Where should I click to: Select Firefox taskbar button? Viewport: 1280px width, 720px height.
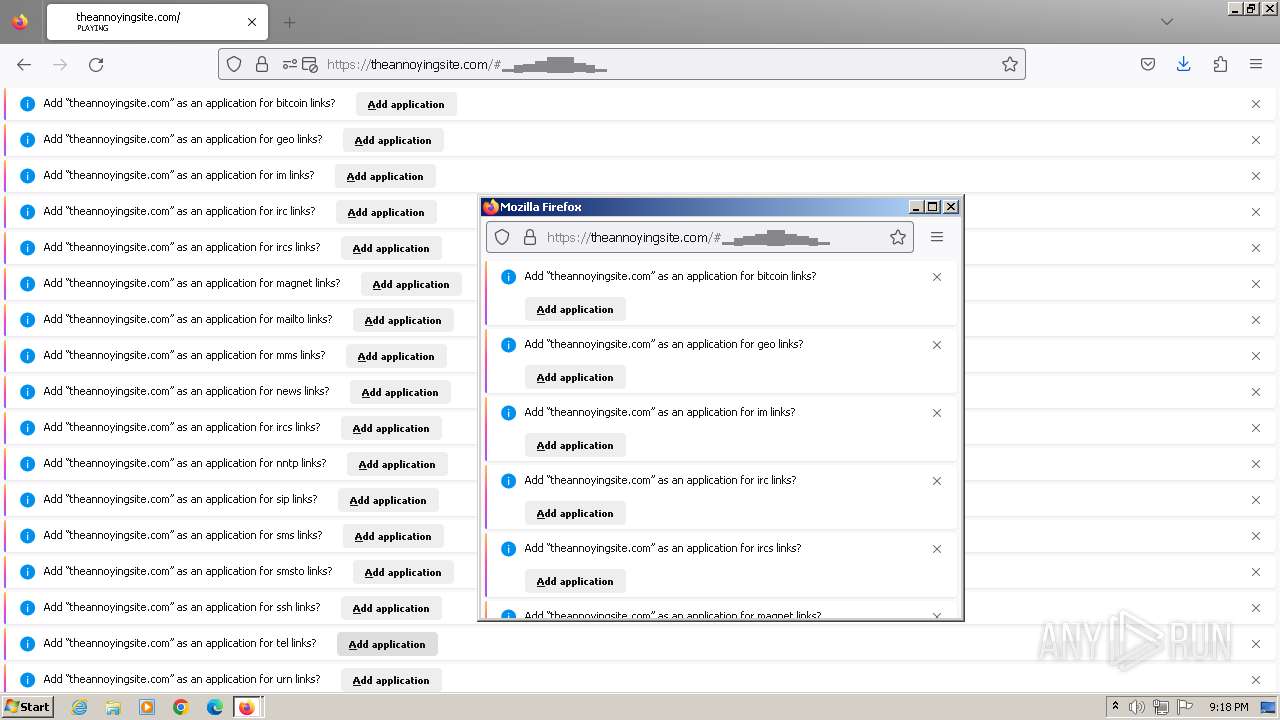pyautogui.click(x=247, y=707)
